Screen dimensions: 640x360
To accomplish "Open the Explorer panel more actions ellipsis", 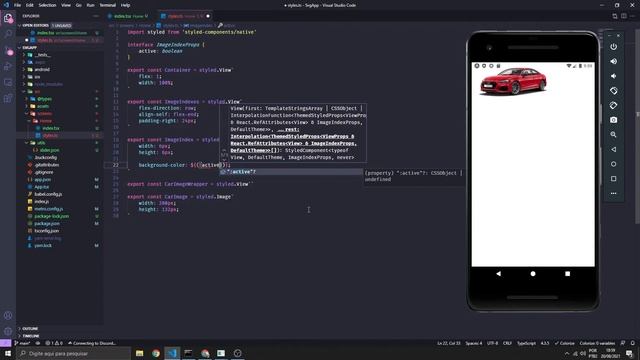I will coord(96,16).
